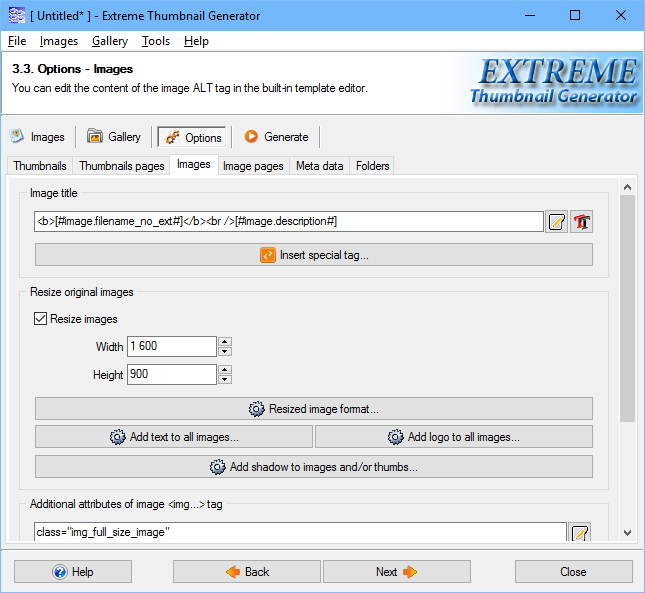Select the Images options tab
645x593 pixels.
(194, 164)
